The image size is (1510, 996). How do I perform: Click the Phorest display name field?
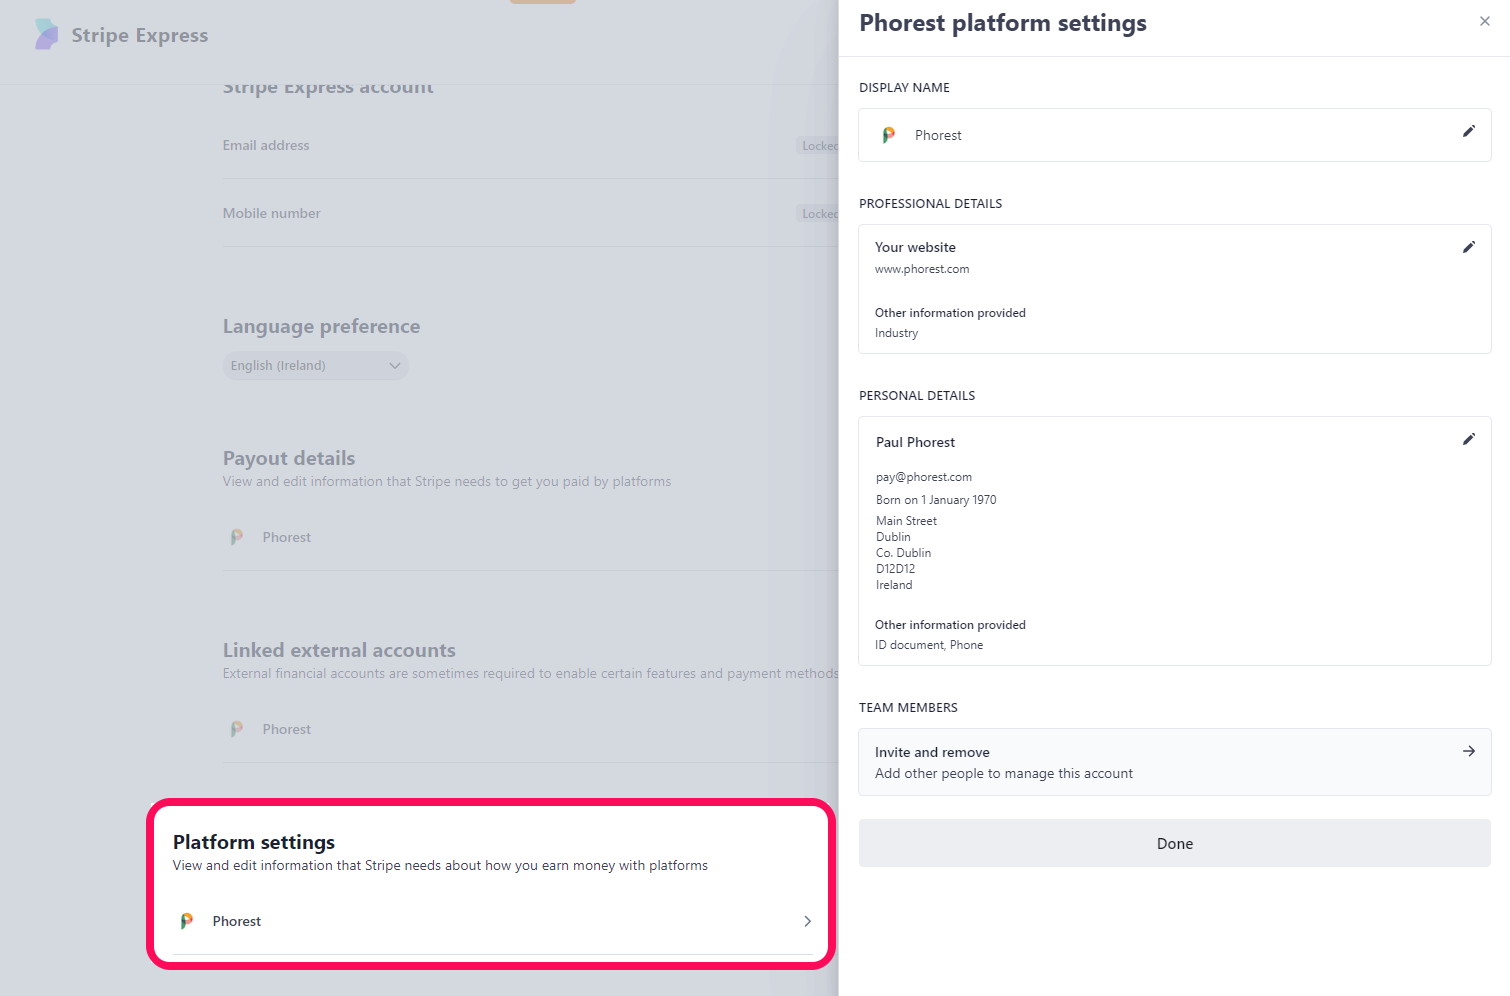(1174, 135)
